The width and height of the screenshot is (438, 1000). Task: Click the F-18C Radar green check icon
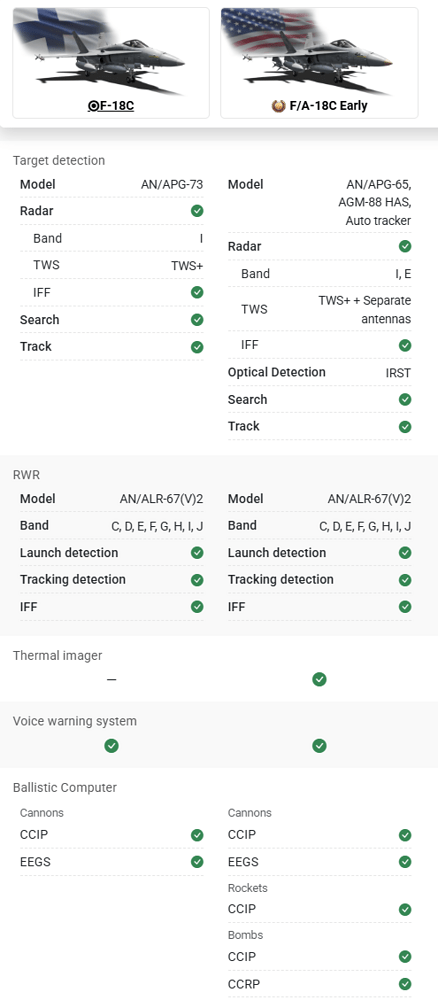tap(197, 211)
